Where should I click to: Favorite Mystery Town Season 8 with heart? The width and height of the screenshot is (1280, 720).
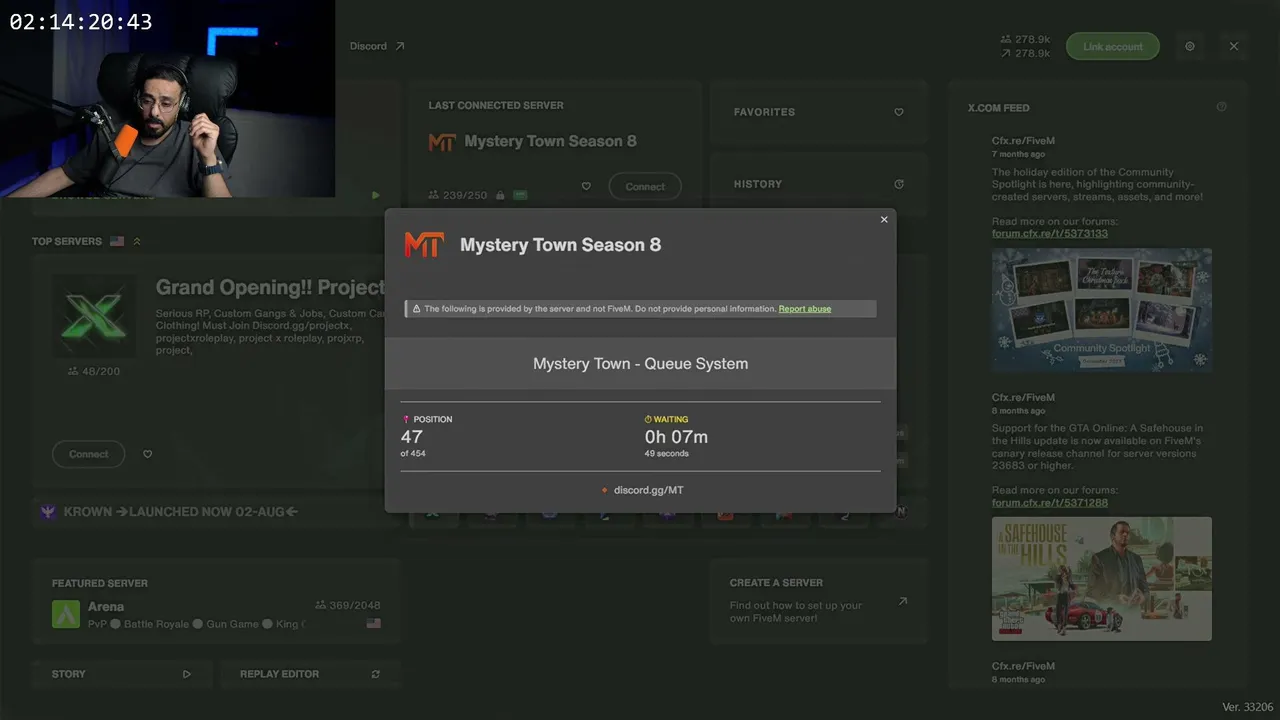586,187
